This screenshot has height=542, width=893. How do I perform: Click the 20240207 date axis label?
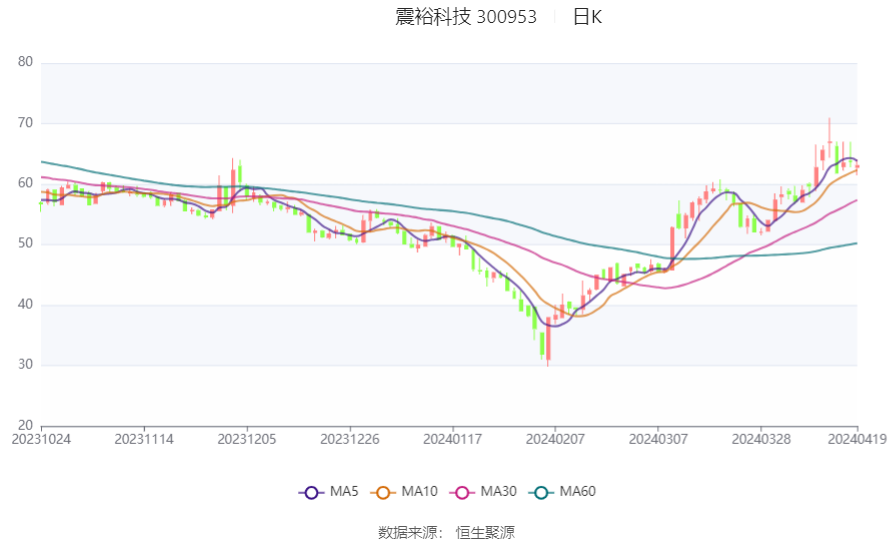coord(555,440)
